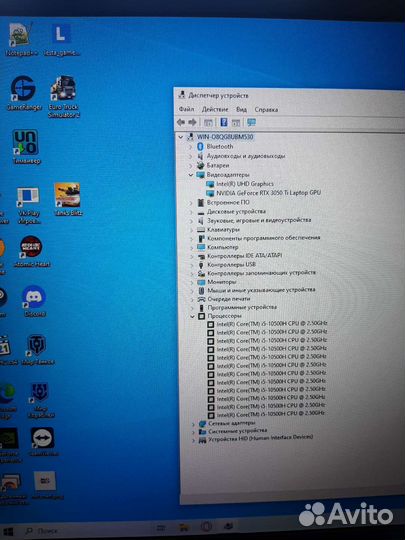Image resolution: width=405 pixels, height=540 pixels.
Task: Click the Forward arrow in Device Manager toolbar
Action: coord(193,122)
